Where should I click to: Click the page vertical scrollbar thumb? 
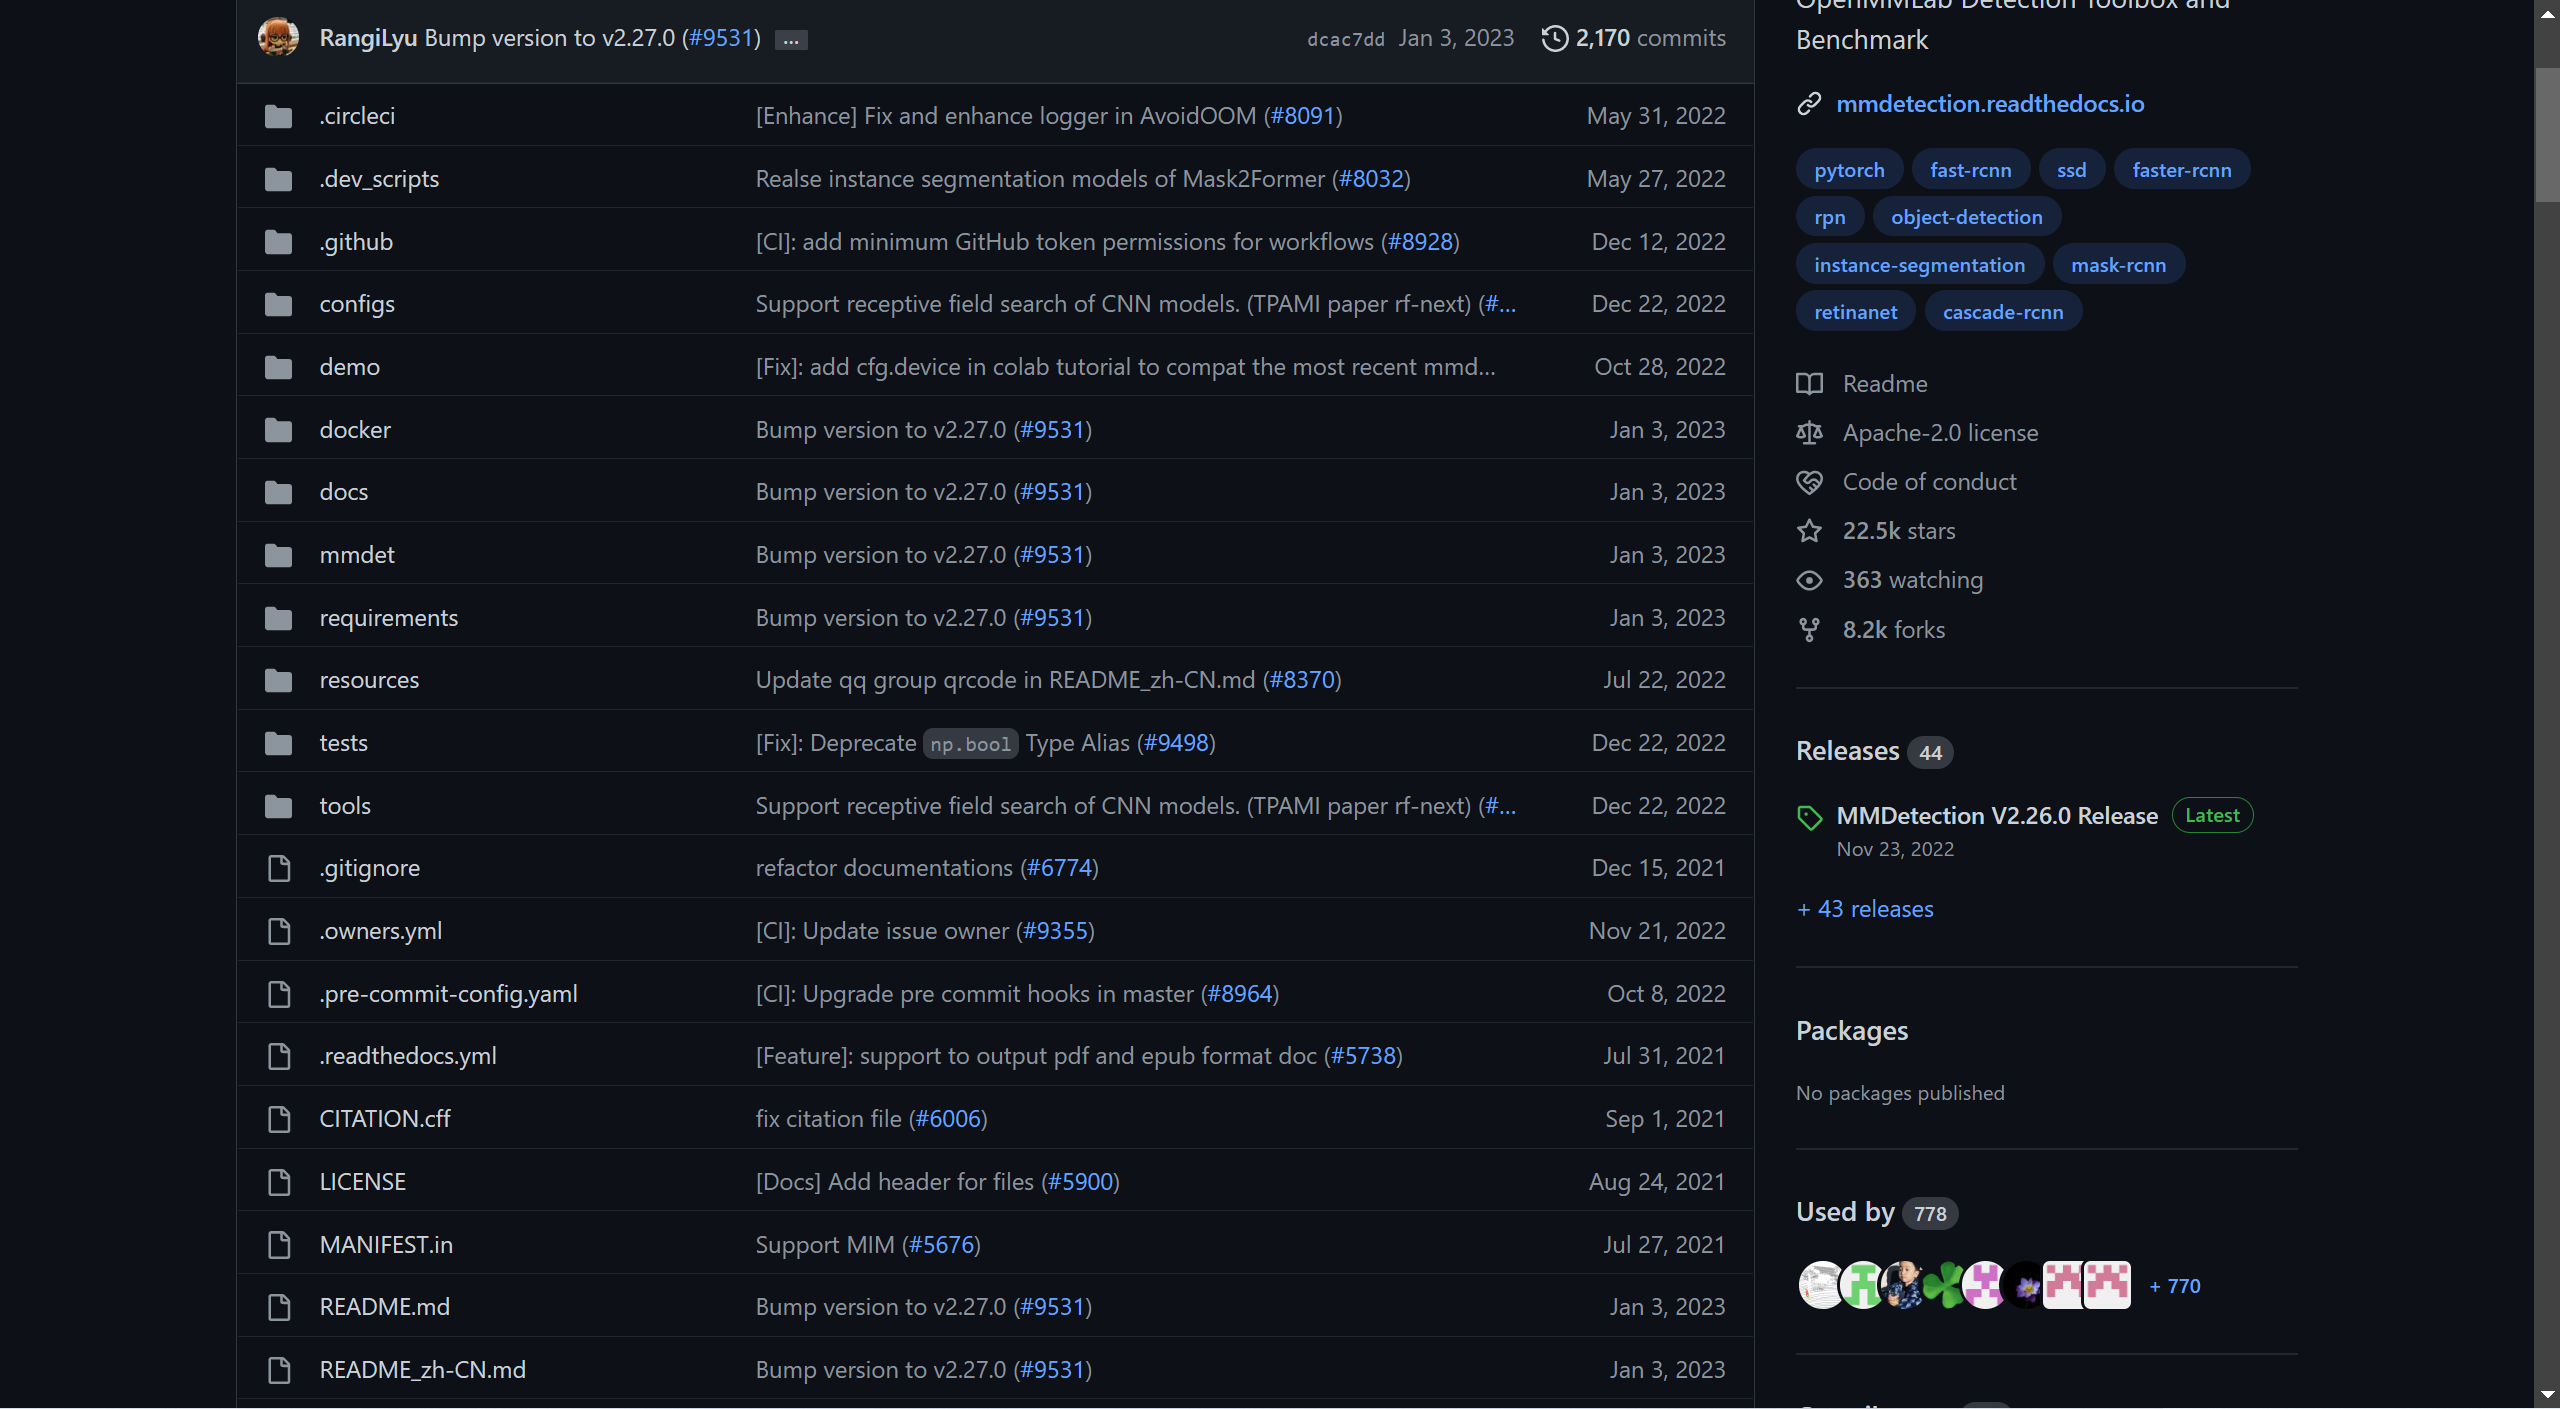point(2547,135)
